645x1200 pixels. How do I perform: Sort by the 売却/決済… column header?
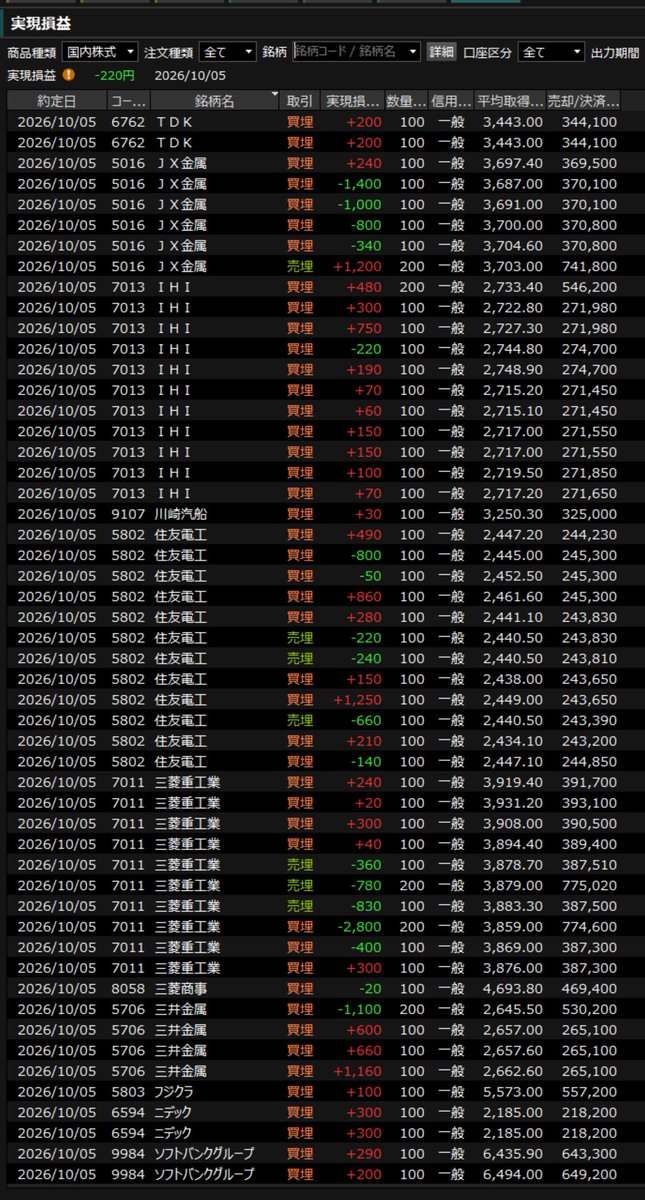coord(584,101)
